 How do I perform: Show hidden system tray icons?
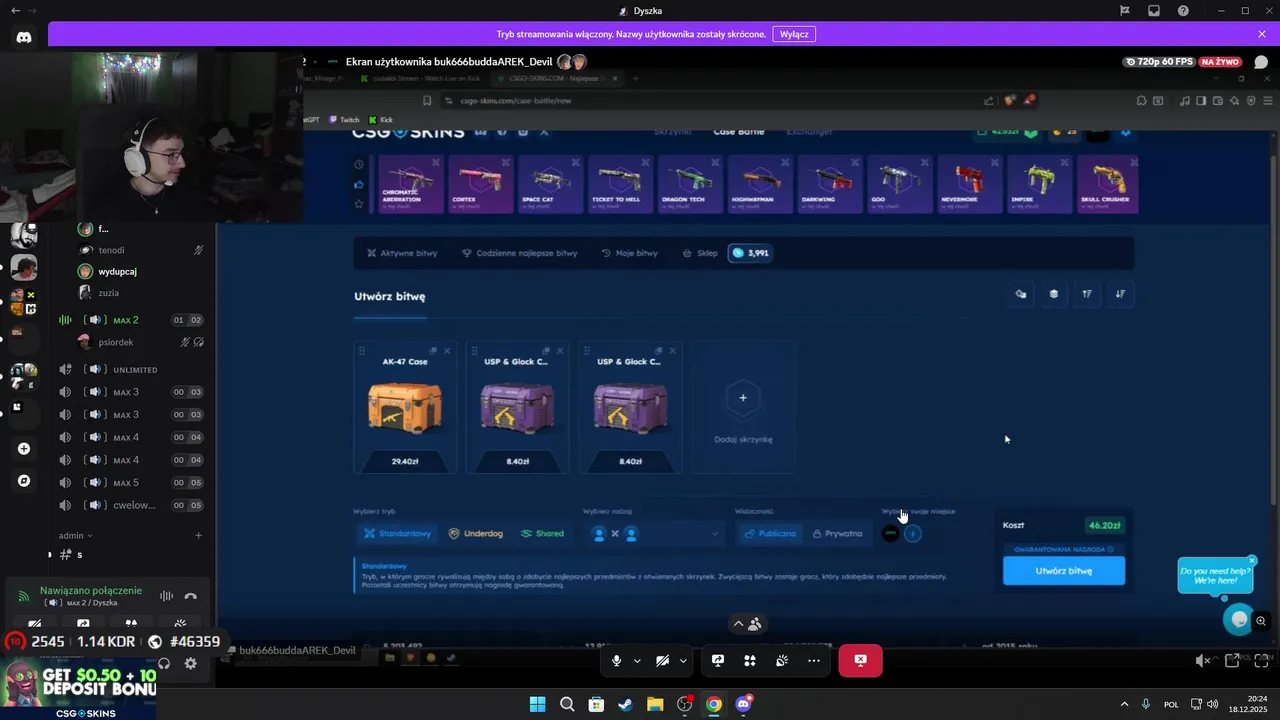coord(1123,704)
